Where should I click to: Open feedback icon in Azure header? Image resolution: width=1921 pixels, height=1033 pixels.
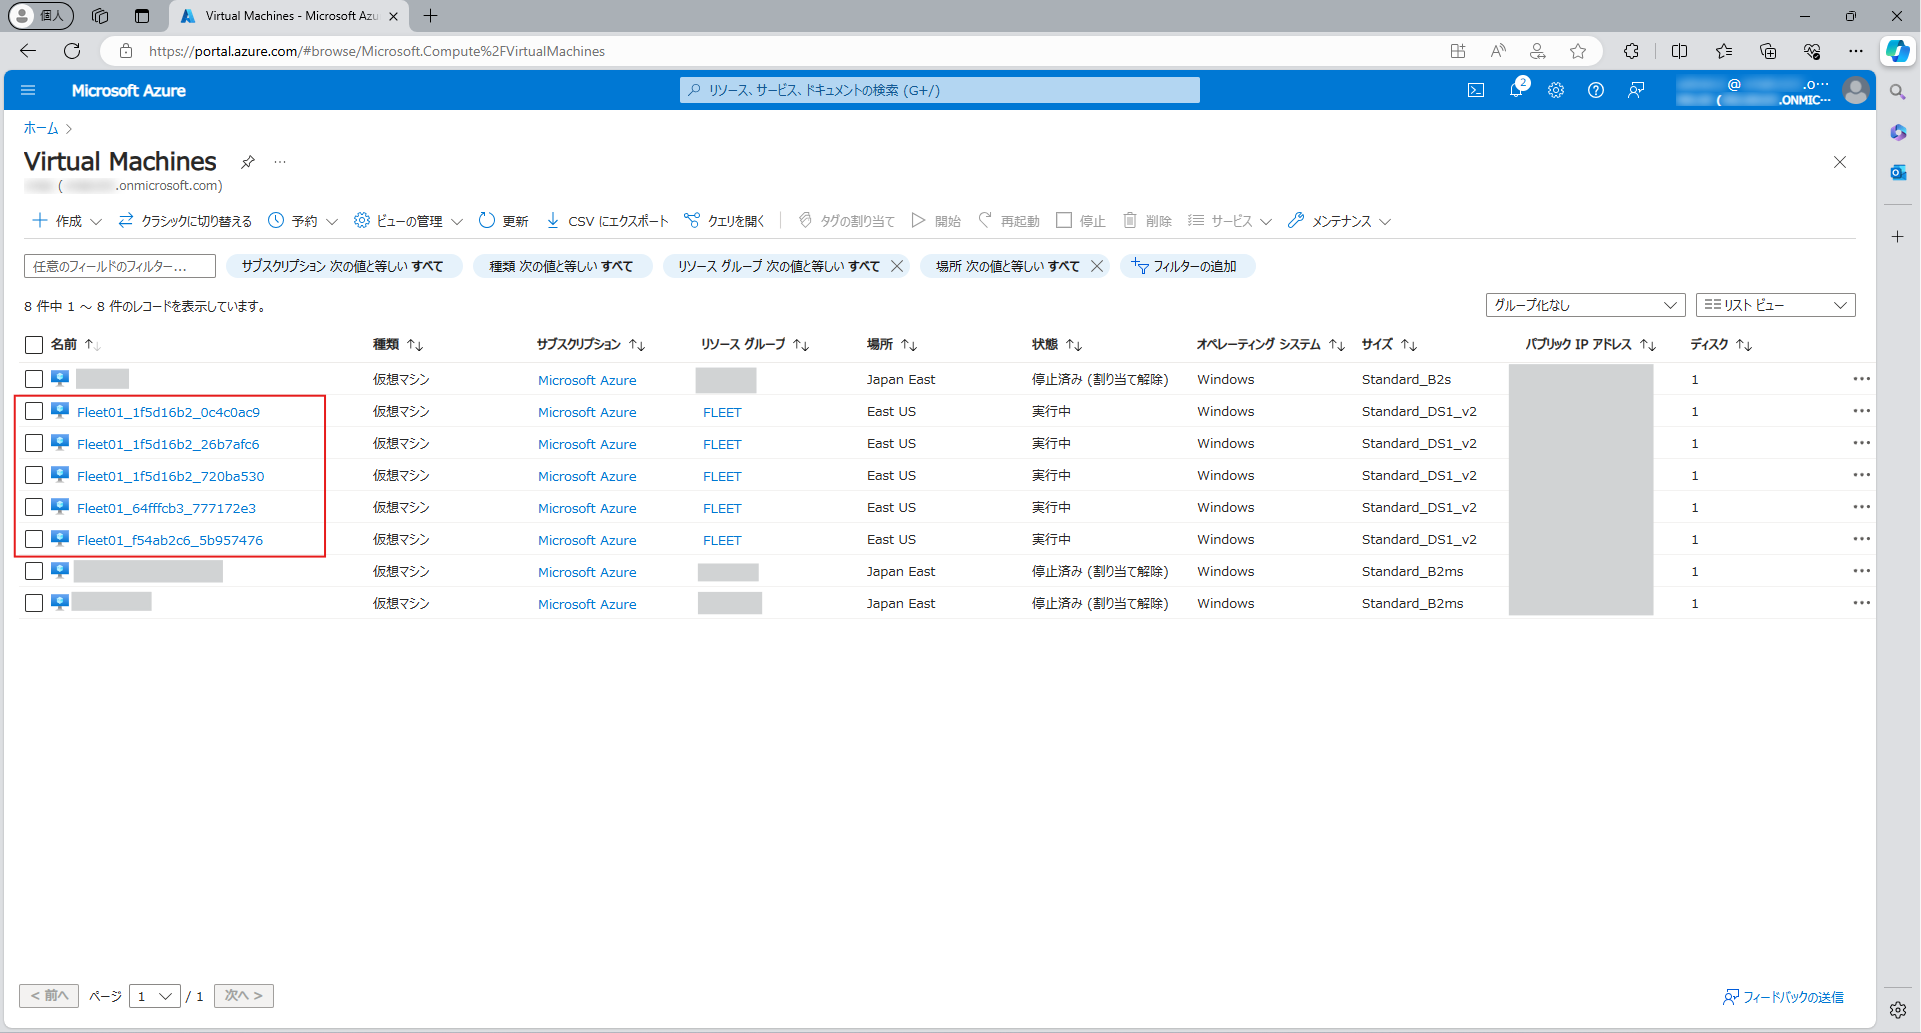coord(1636,90)
